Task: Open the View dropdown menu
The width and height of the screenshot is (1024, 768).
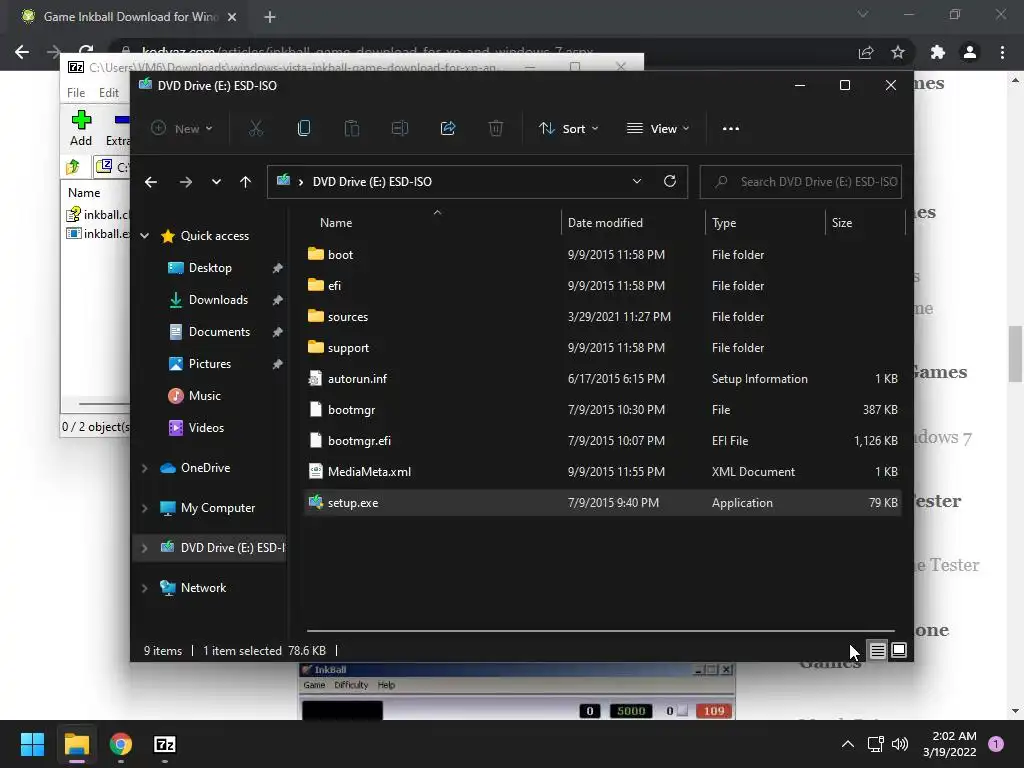Action: point(658,129)
